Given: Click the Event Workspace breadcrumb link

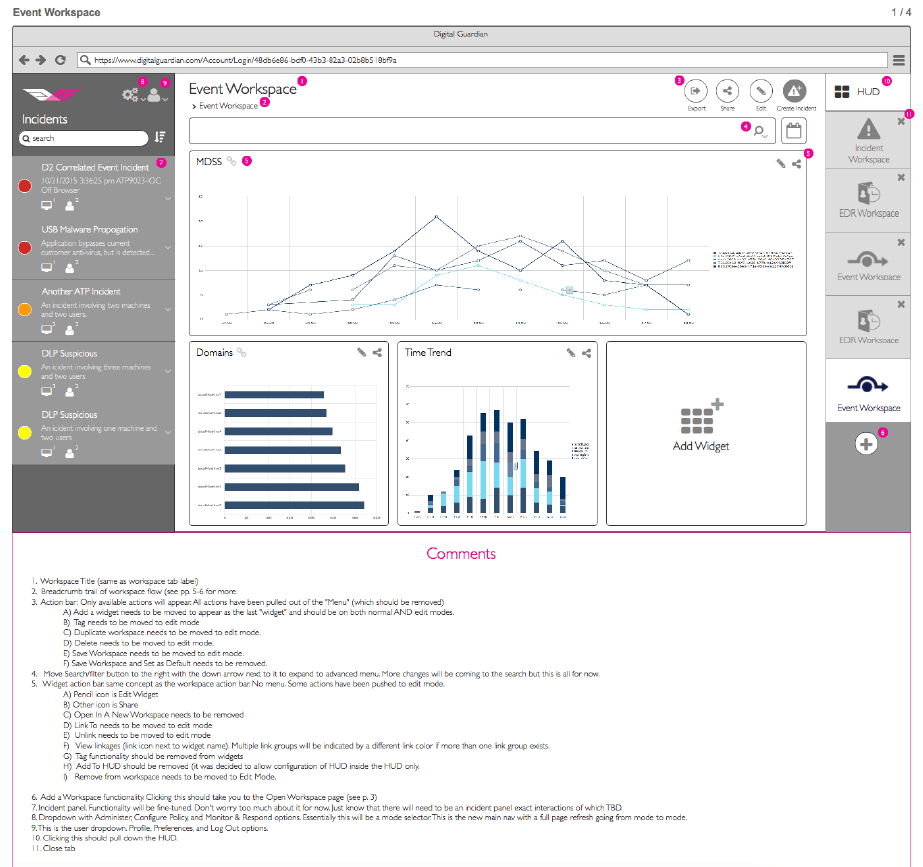Looking at the screenshot, I should click(x=228, y=106).
